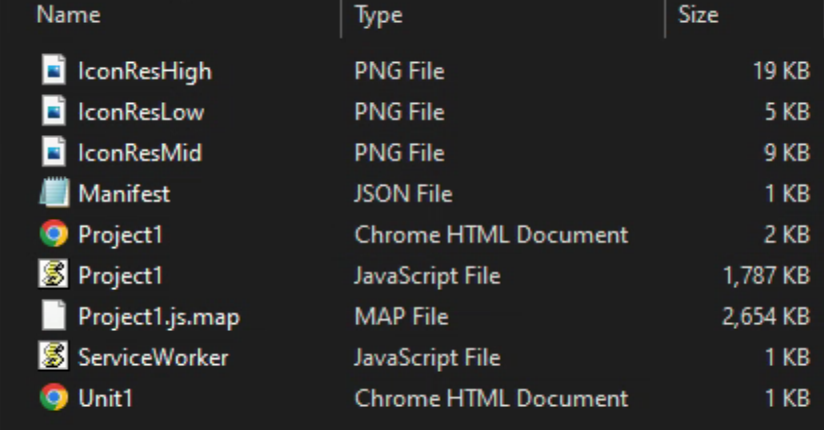Click the Chrome icon beside Project1 HTML
This screenshot has width=824, height=430.
coord(54,233)
